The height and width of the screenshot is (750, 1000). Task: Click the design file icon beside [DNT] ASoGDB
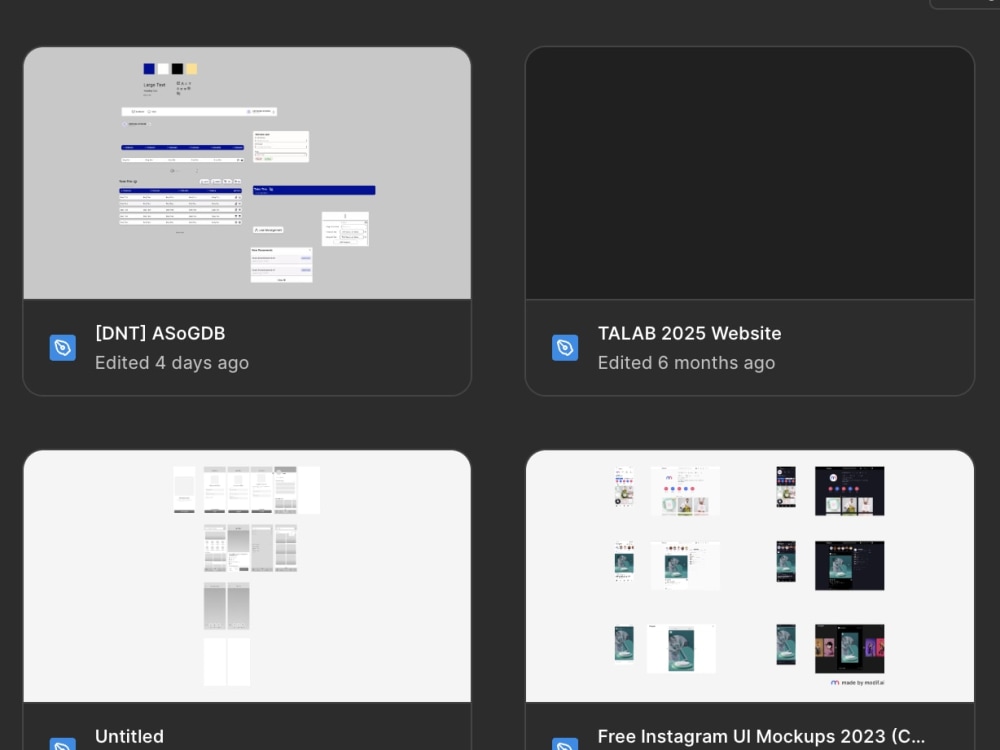tap(62, 348)
